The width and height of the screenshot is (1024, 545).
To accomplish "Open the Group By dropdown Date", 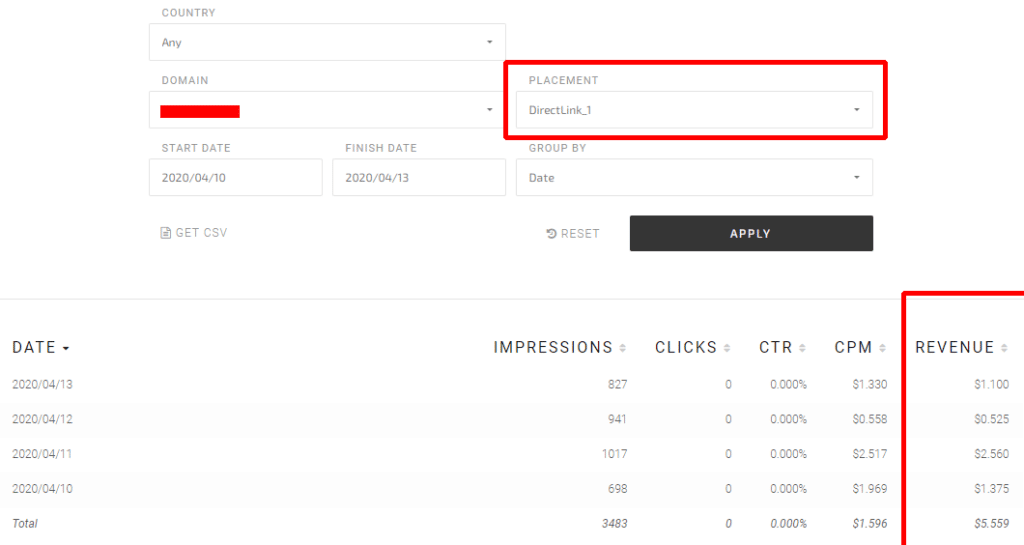I will point(694,178).
